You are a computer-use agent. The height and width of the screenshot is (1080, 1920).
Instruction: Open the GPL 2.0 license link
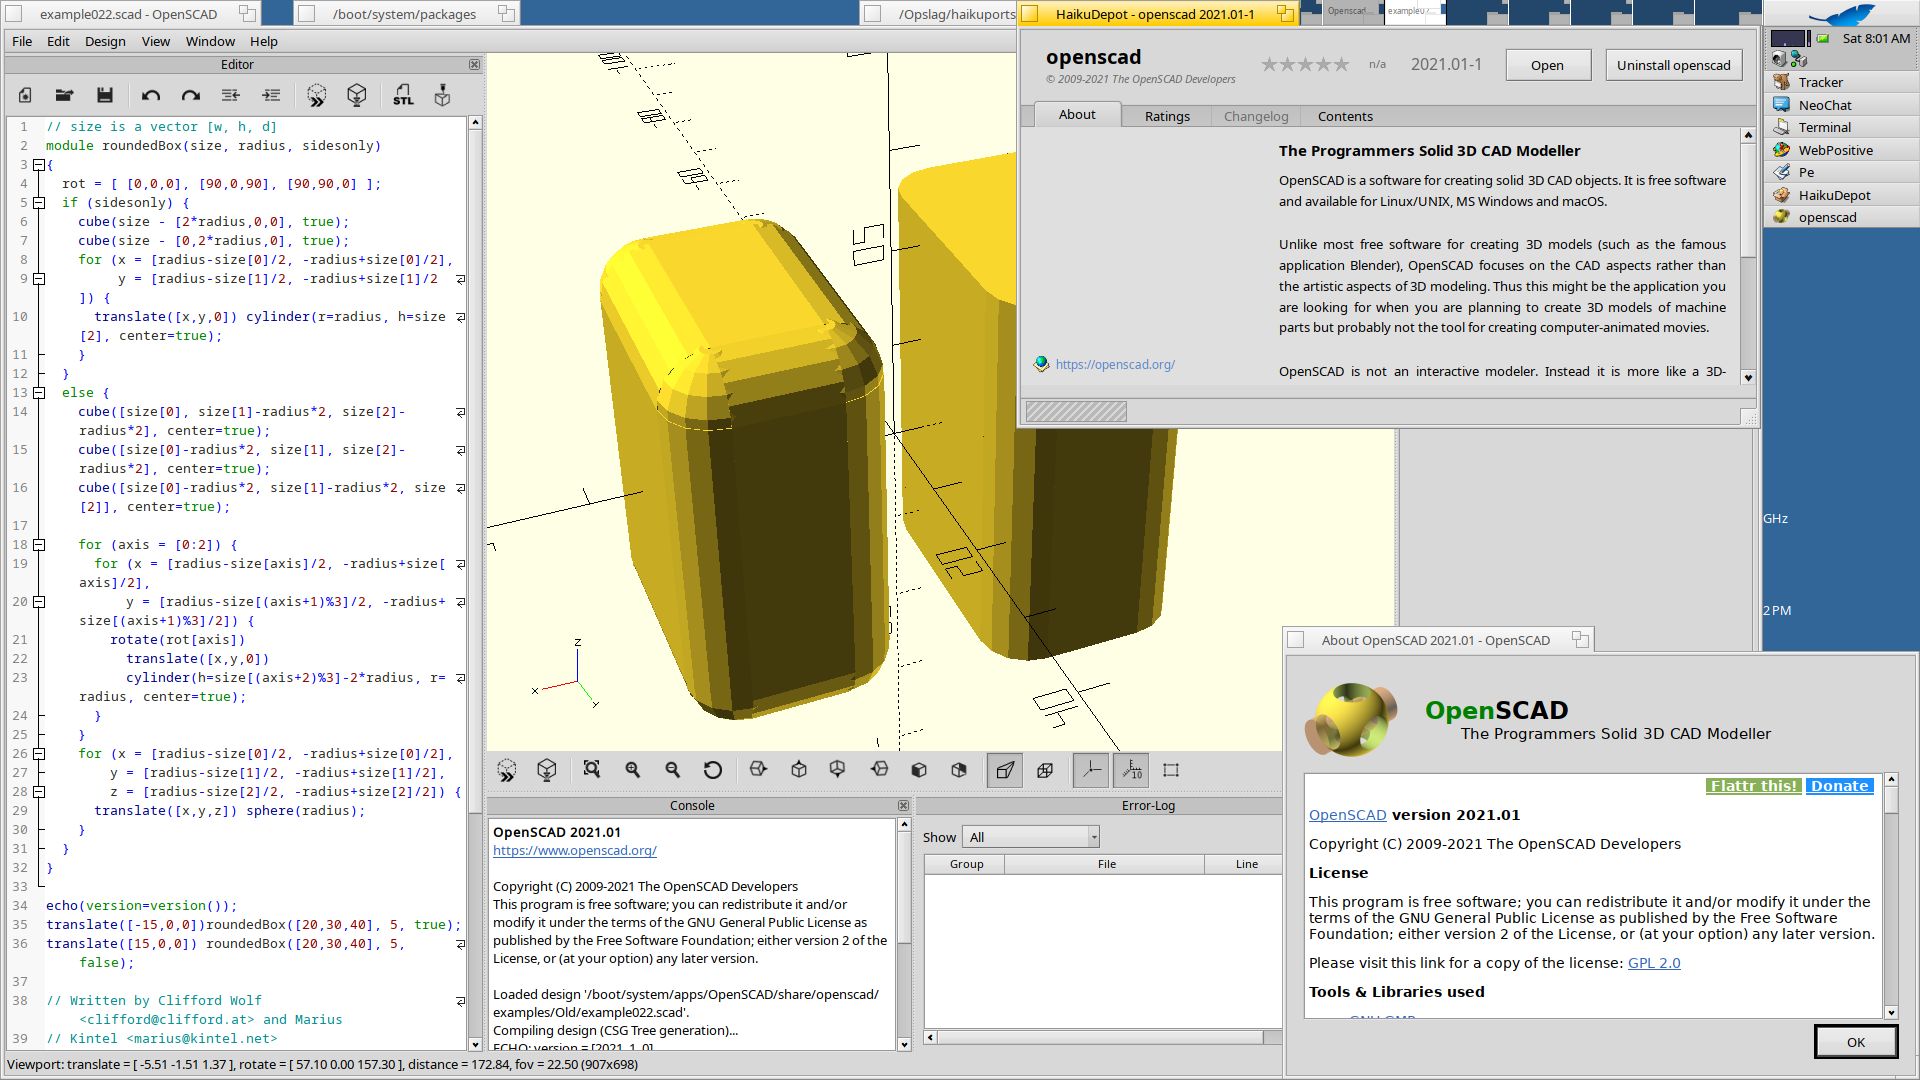pyautogui.click(x=1654, y=963)
